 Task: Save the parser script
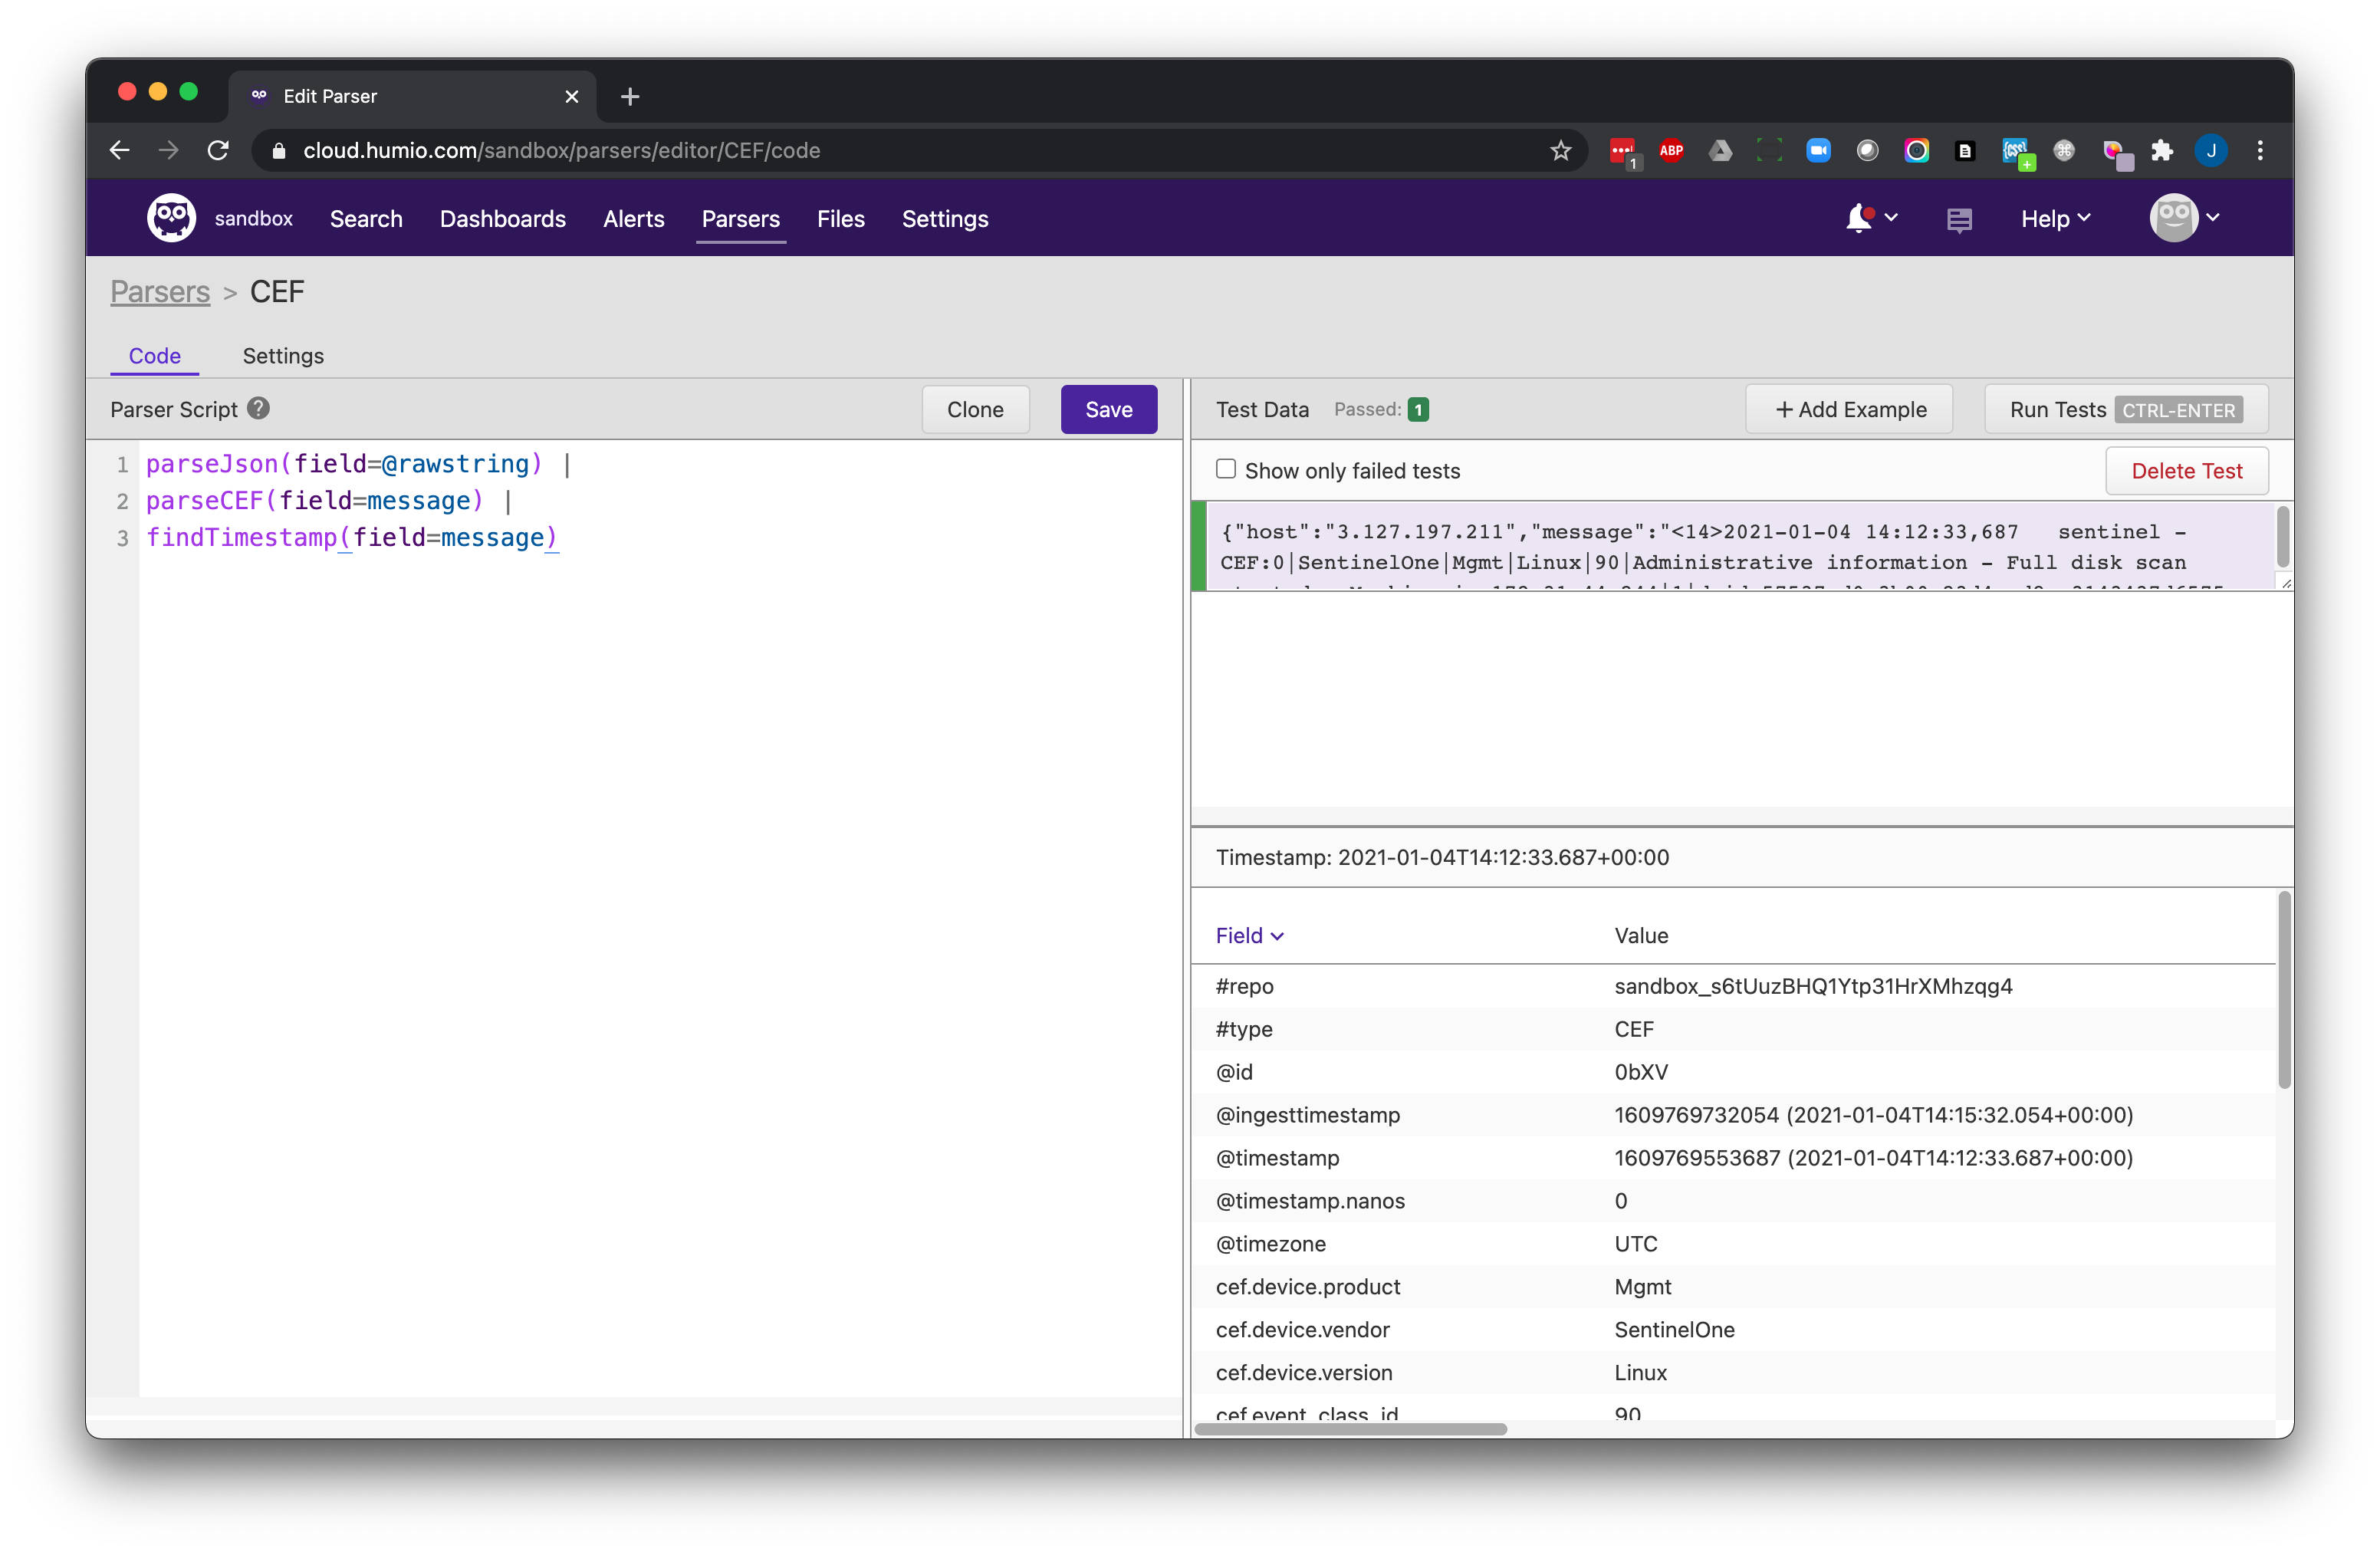pyautogui.click(x=1108, y=409)
